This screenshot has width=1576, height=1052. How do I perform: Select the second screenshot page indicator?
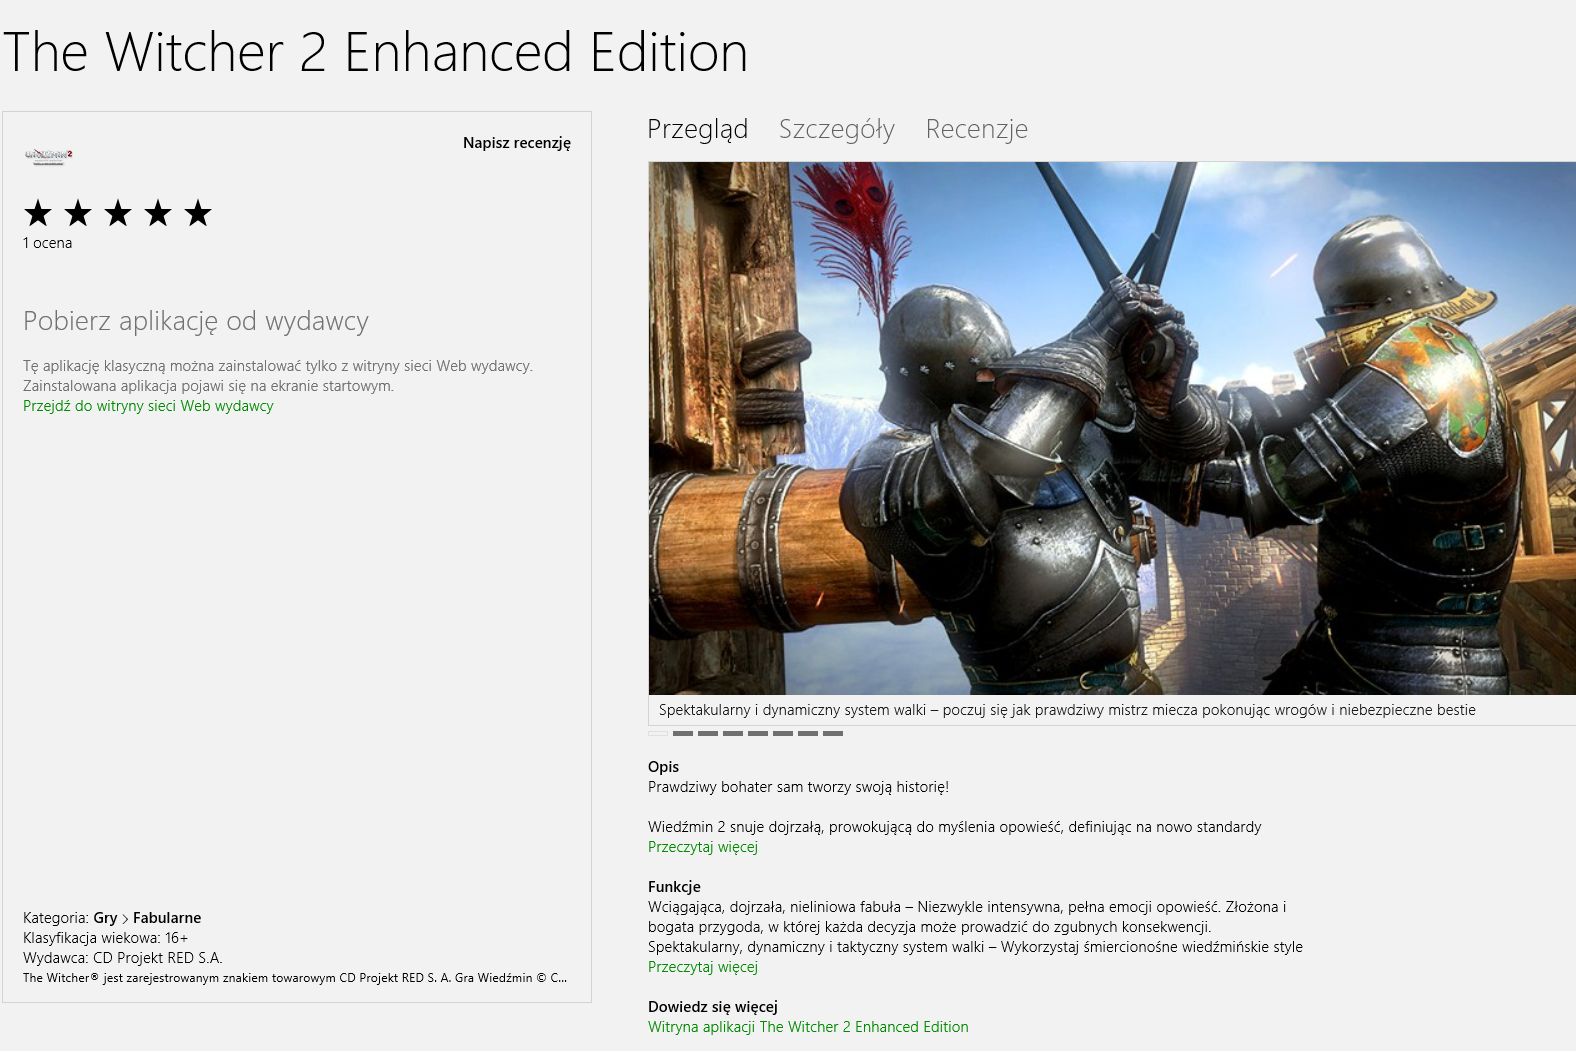683,733
